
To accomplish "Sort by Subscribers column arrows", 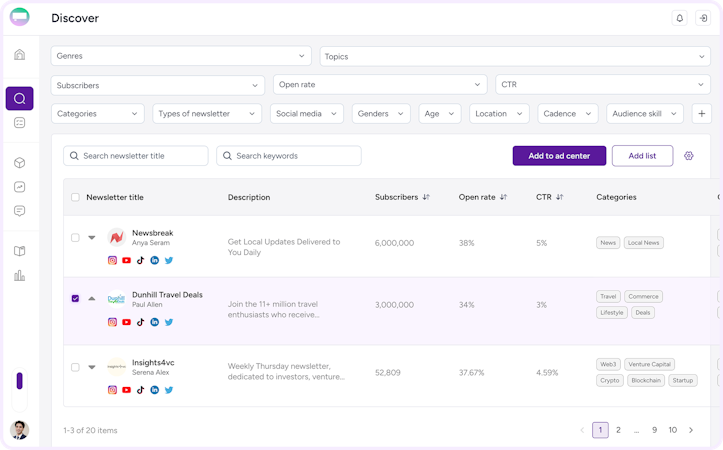I will tap(426, 197).
